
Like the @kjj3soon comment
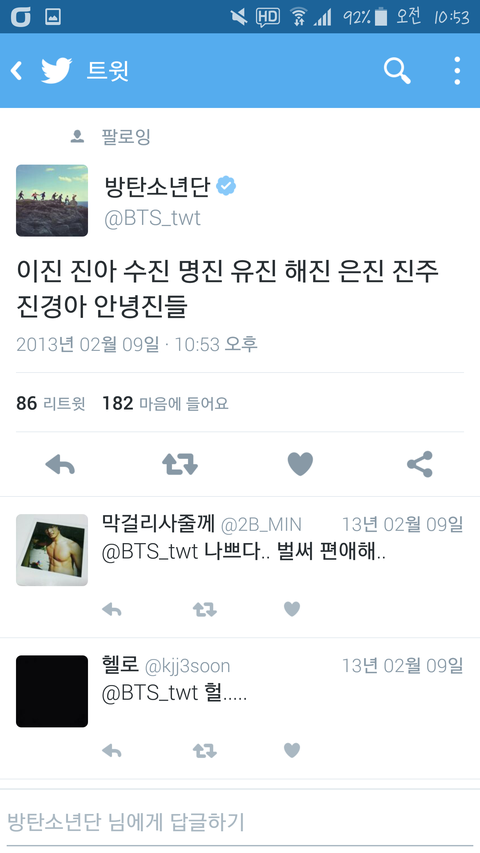292,751
